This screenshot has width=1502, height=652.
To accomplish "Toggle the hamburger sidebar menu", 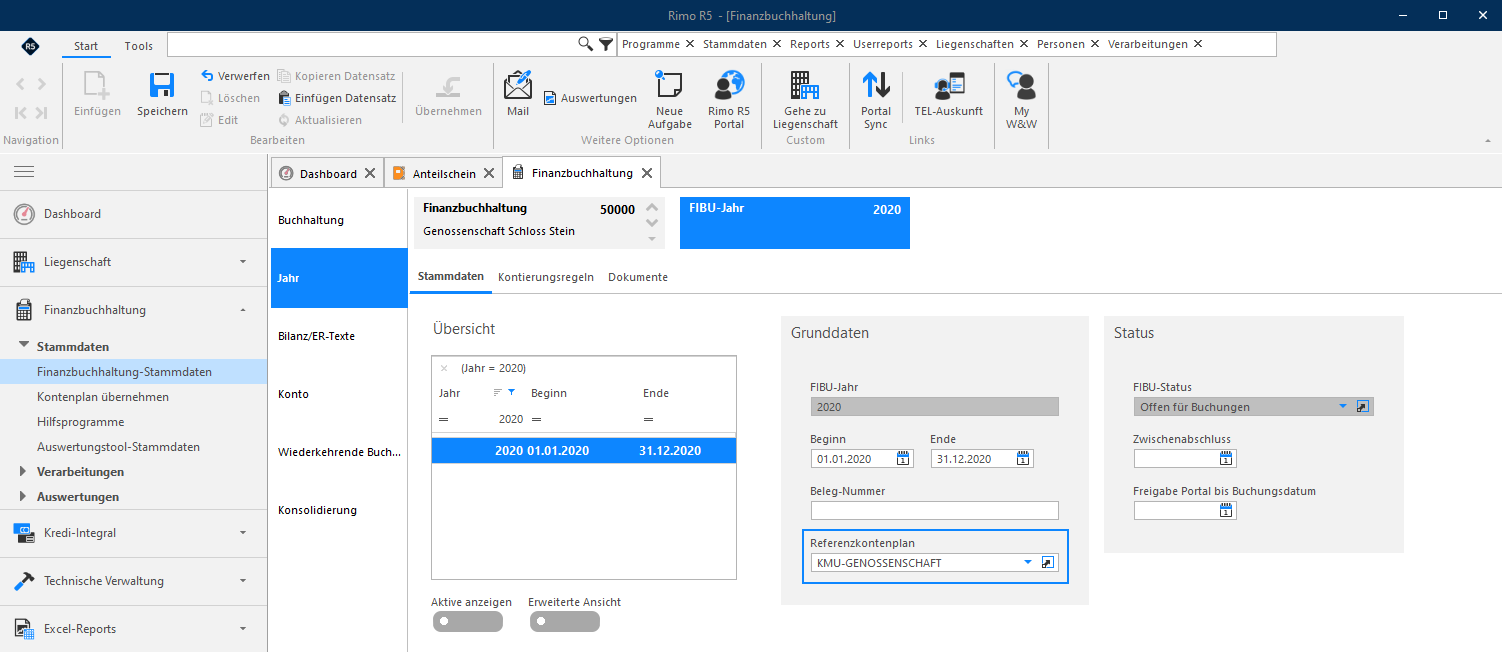I will [x=24, y=172].
